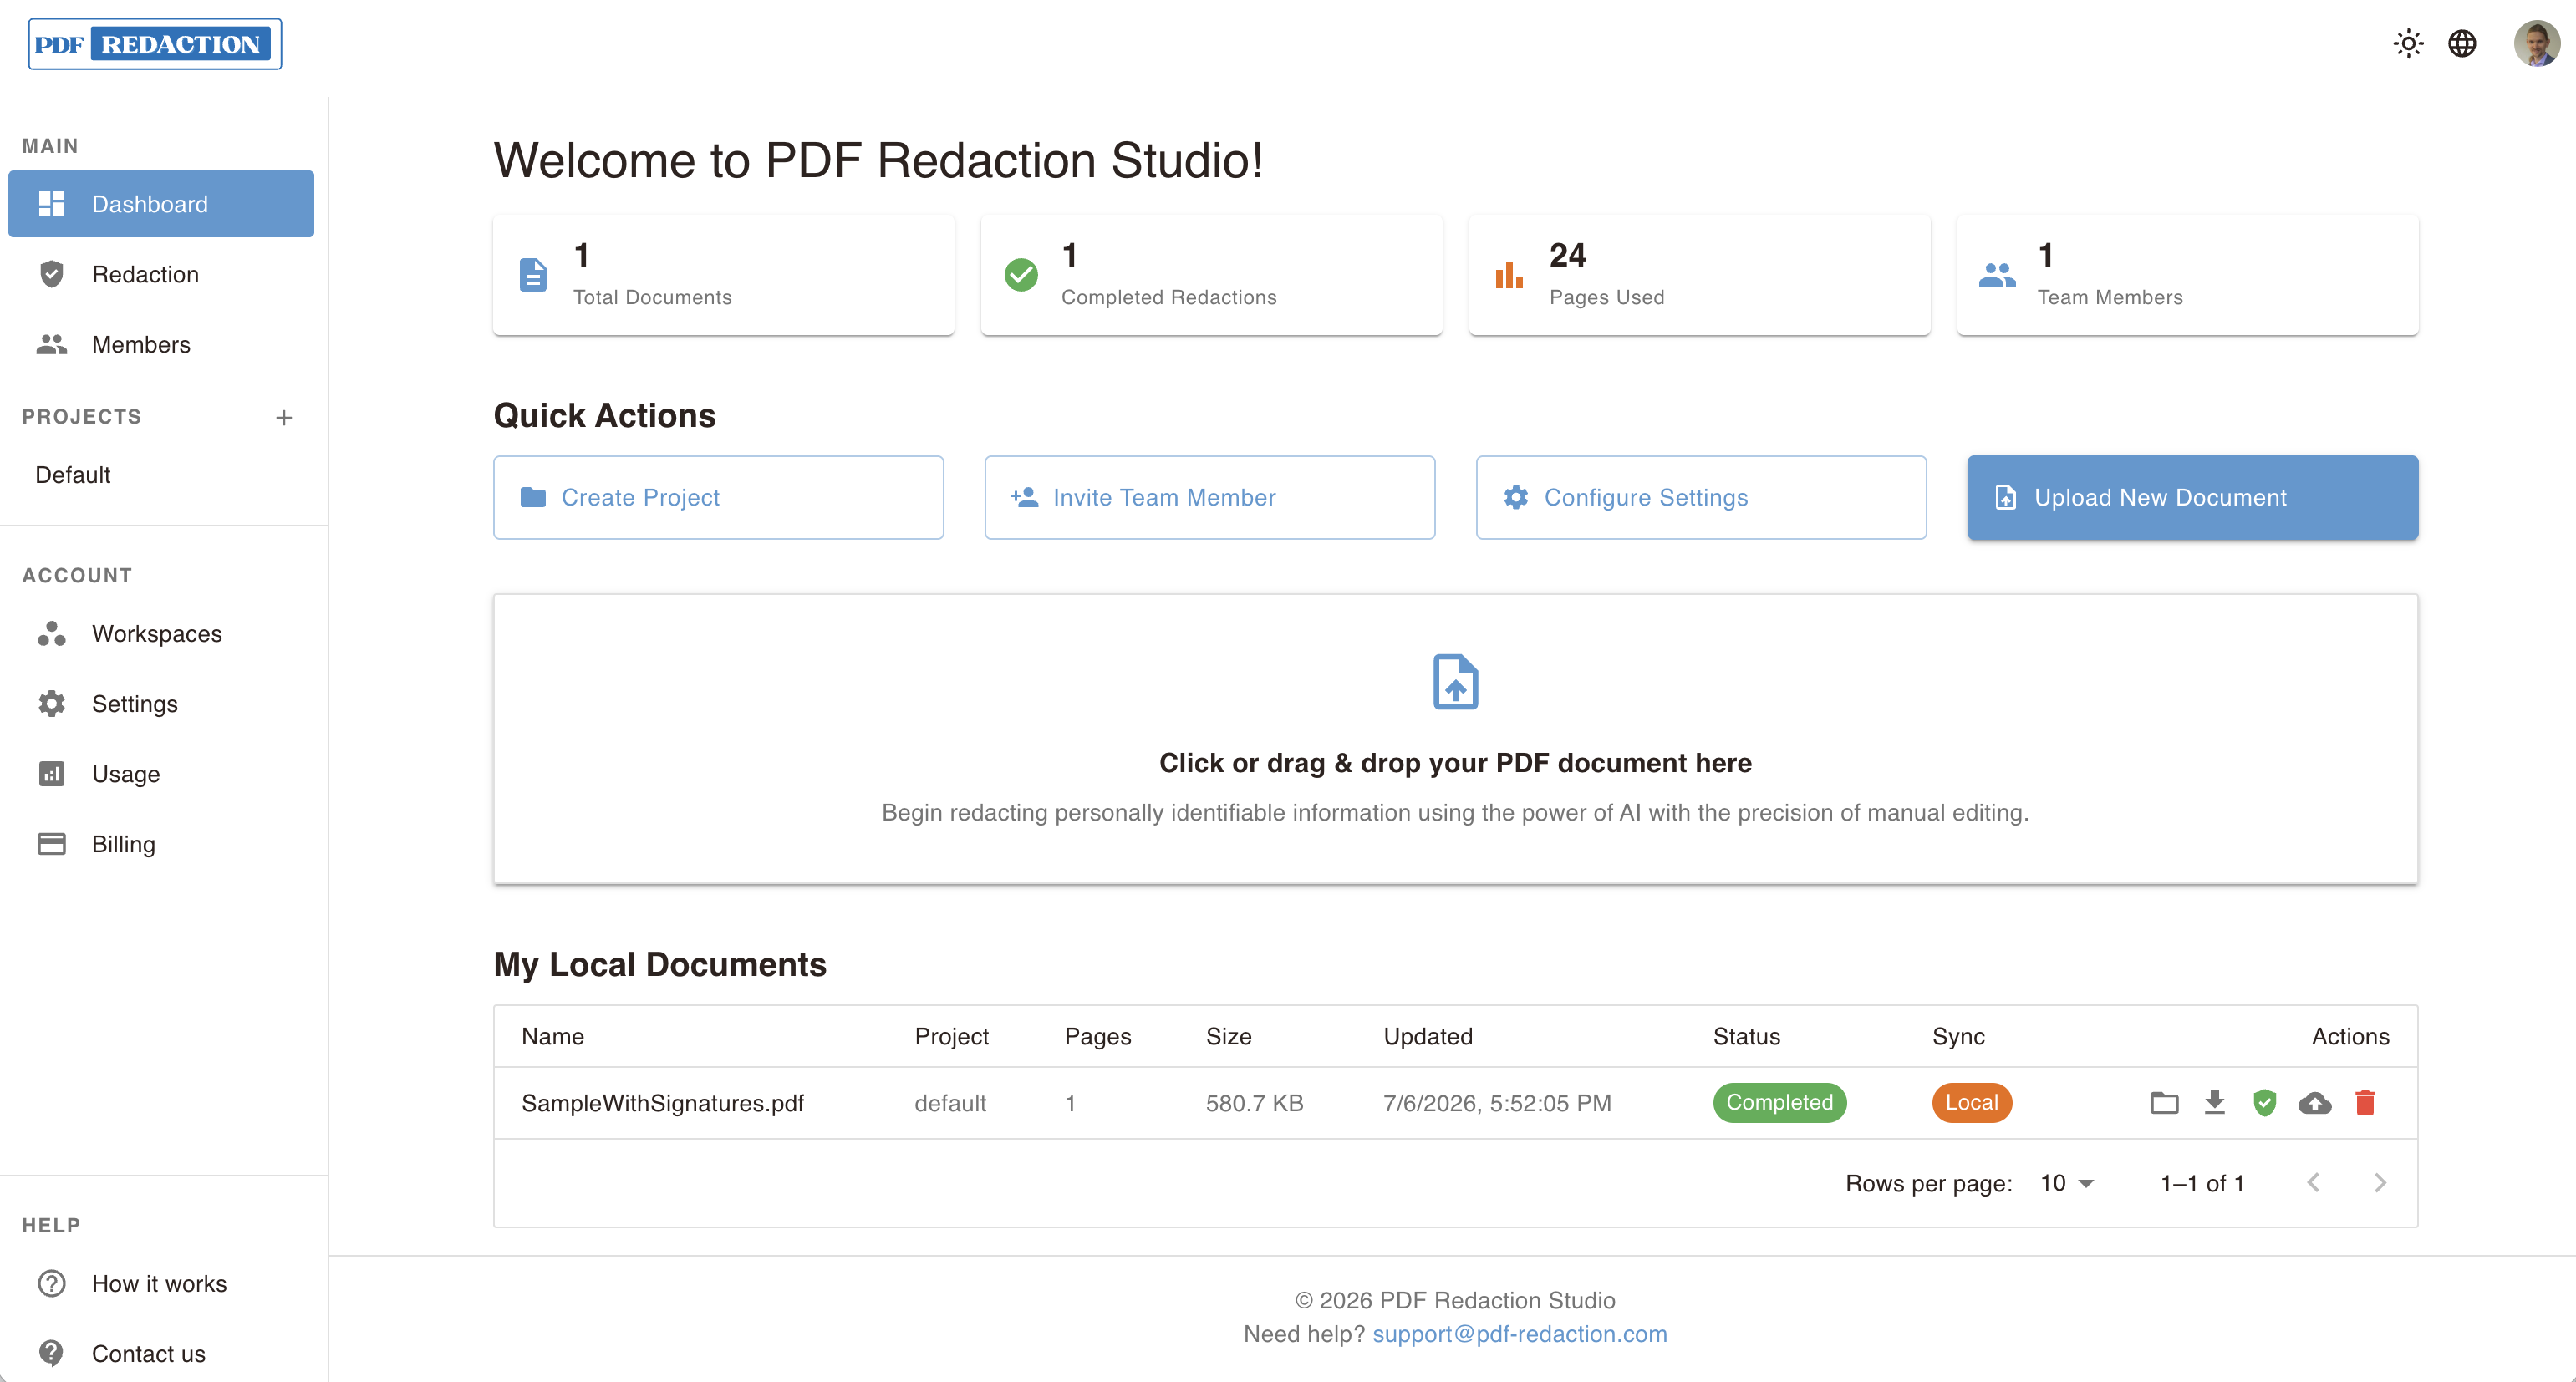This screenshot has width=2576, height=1382.
Task: Delete SampleWithSignatures.pdf with trash icon
Action: pos(2365,1103)
